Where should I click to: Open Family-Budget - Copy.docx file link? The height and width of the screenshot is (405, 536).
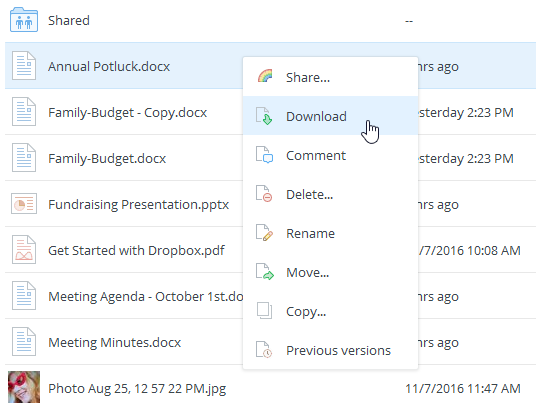[x=128, y=112]
